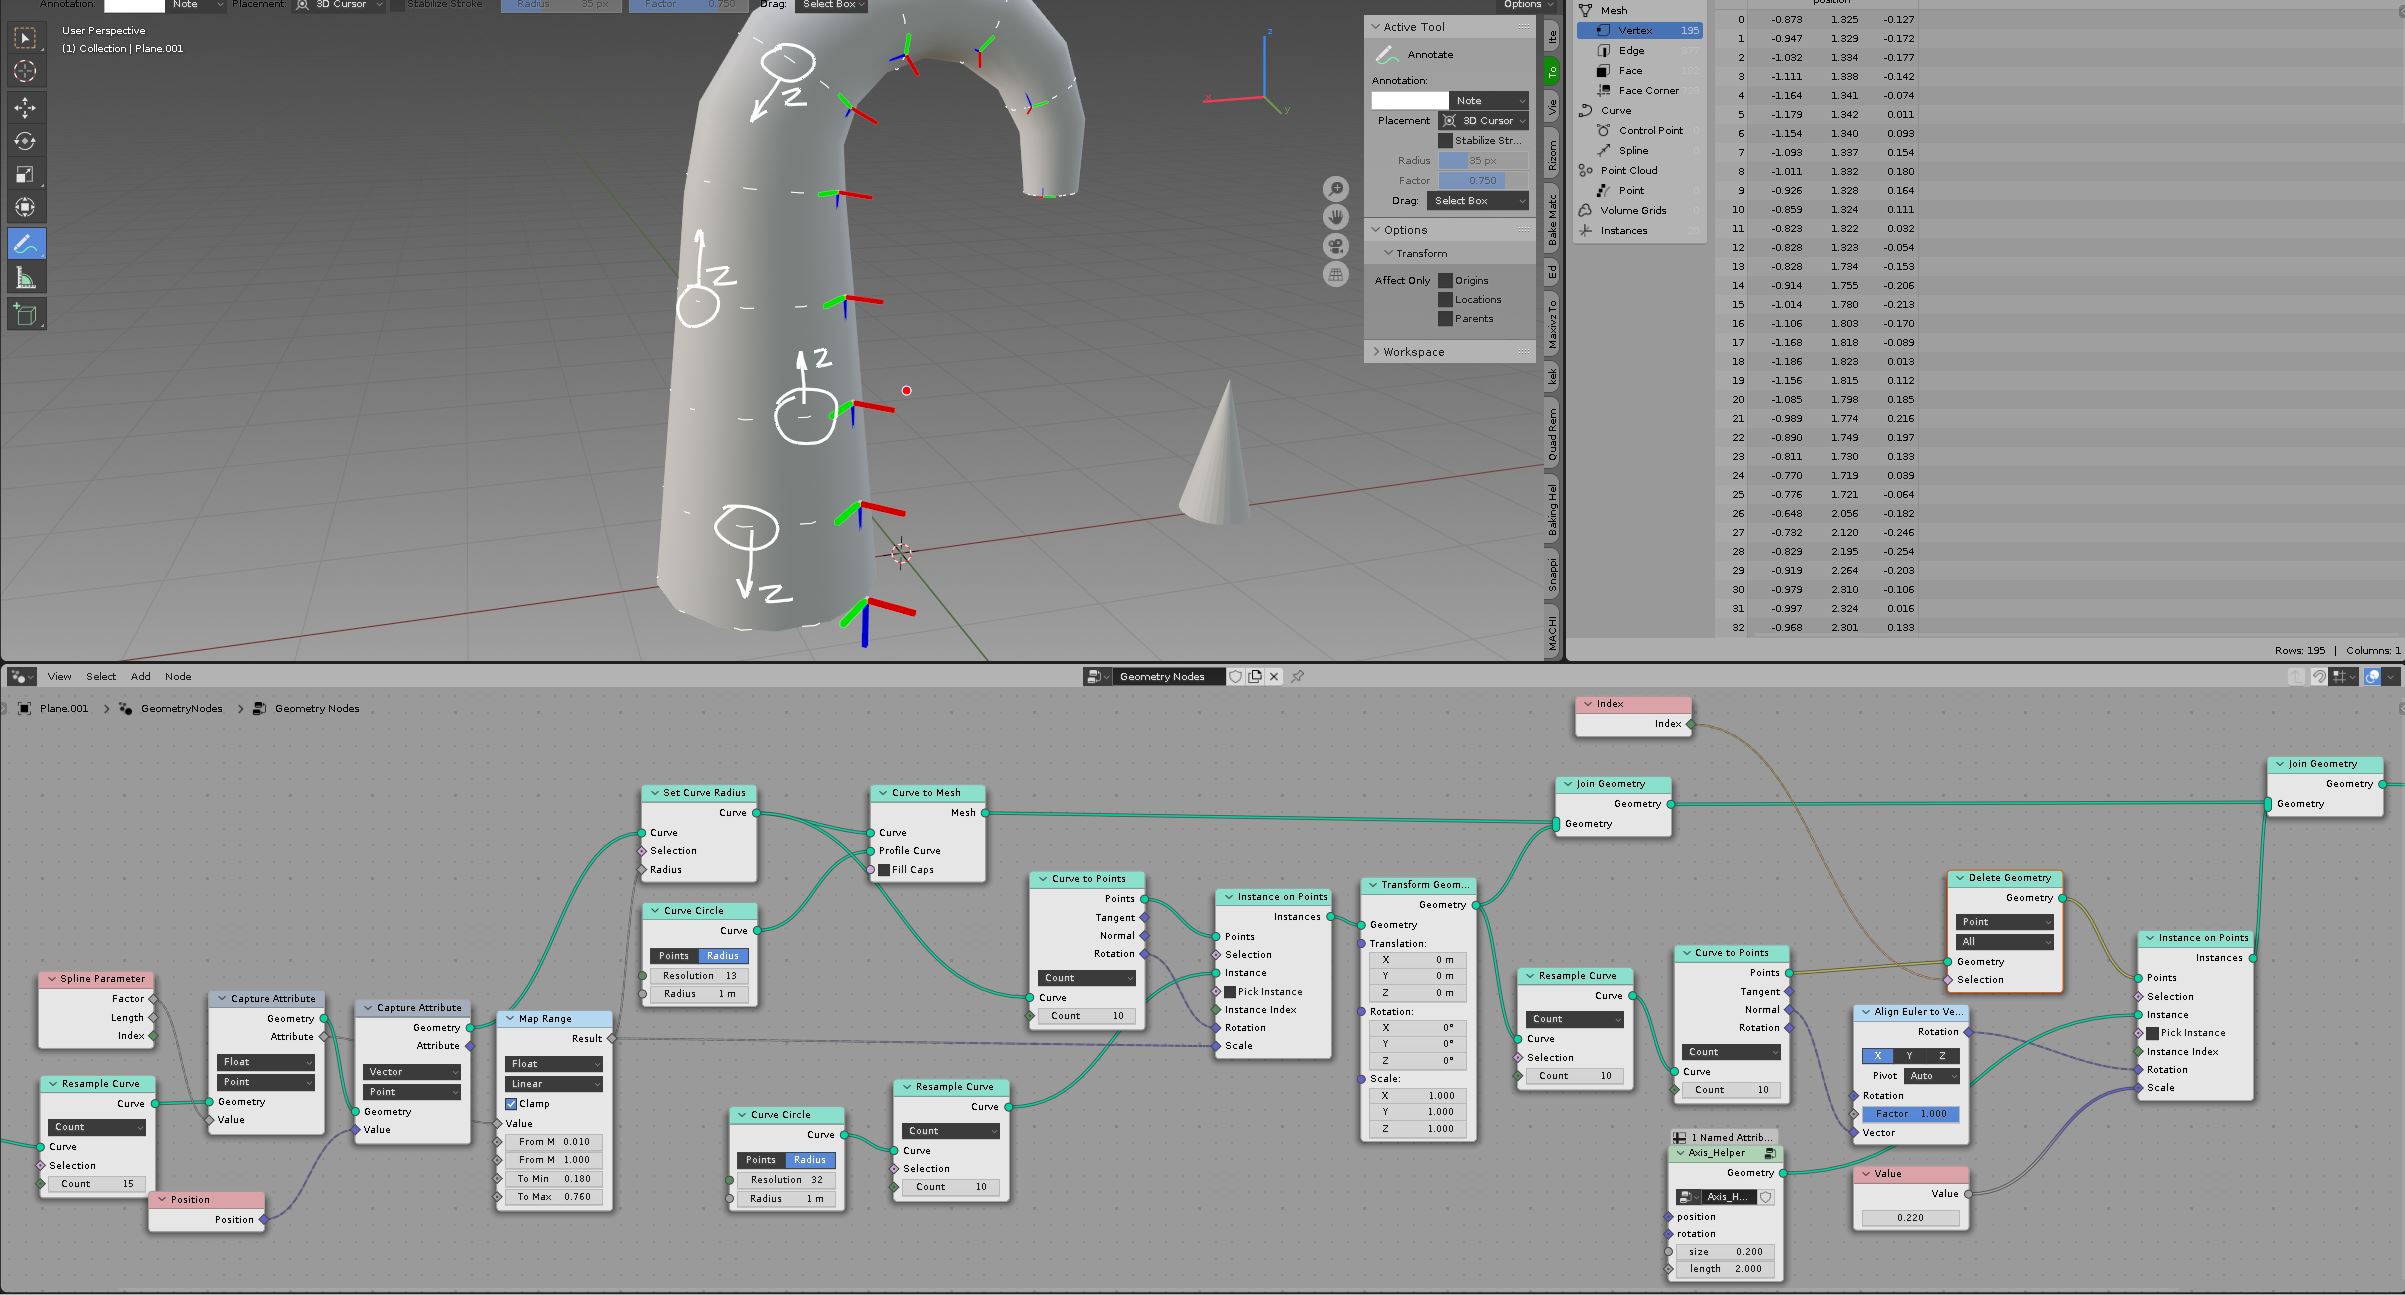The image size is (2405, 1295).
Task: Toggle node editor overlay button
Action: pyautogui.click(x=2373, y=677)
